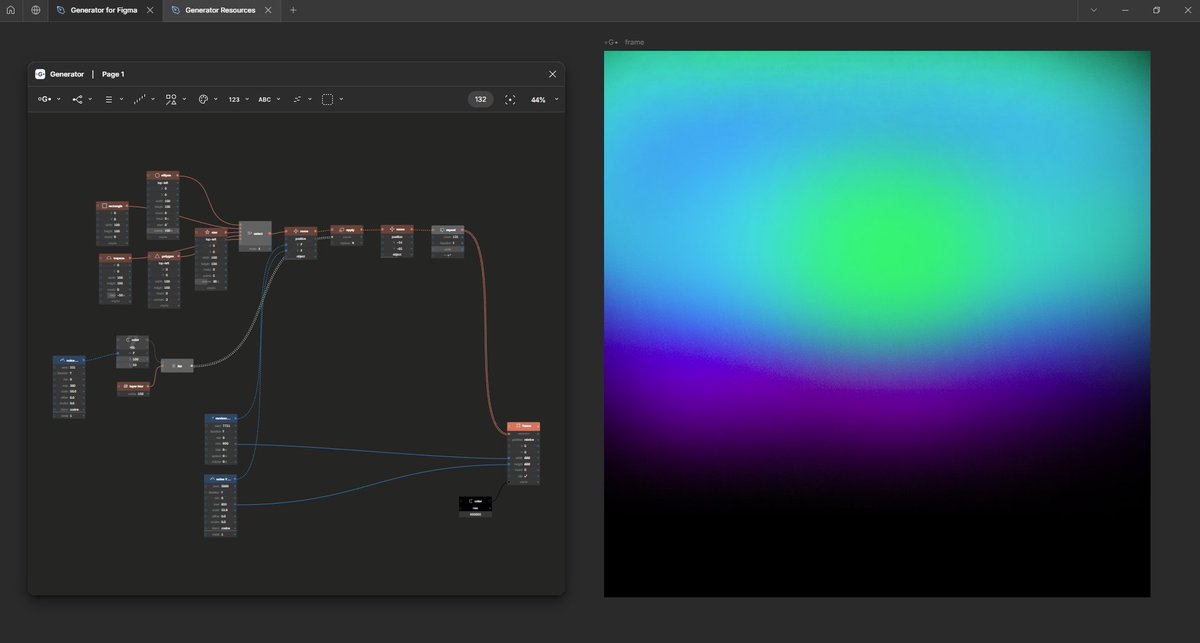1200x643 pixels.
Task: Go to the Figma home icon
Action: (x=11, y=10)
